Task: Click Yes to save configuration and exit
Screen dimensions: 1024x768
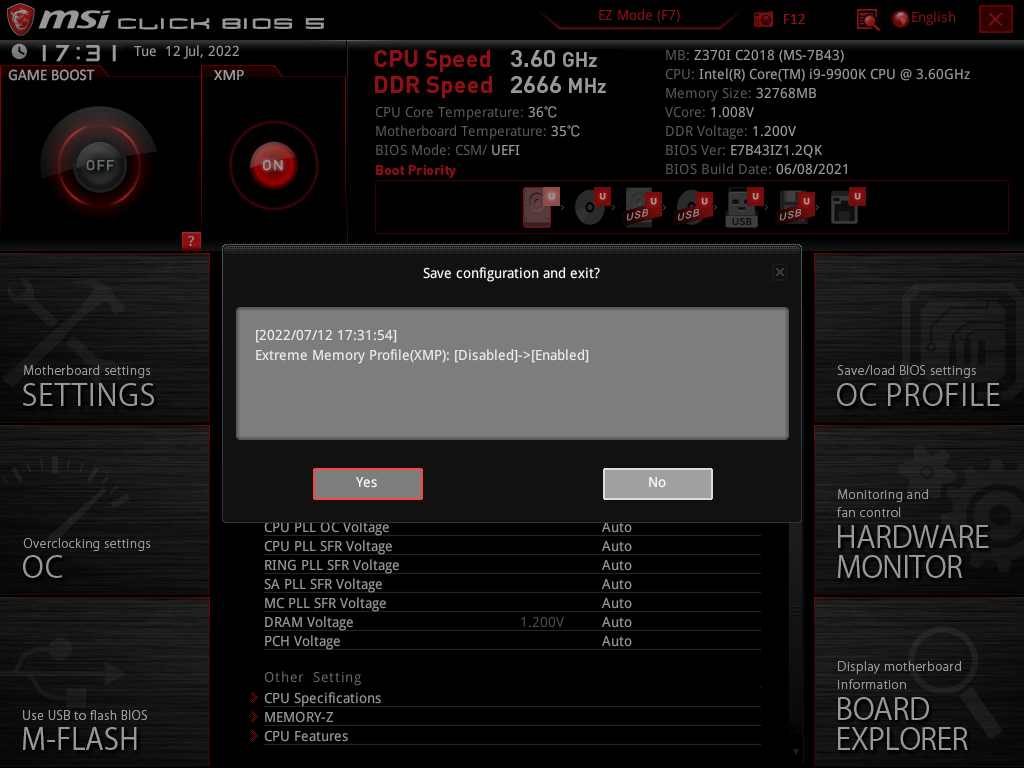Action: [x=367, y=483]
